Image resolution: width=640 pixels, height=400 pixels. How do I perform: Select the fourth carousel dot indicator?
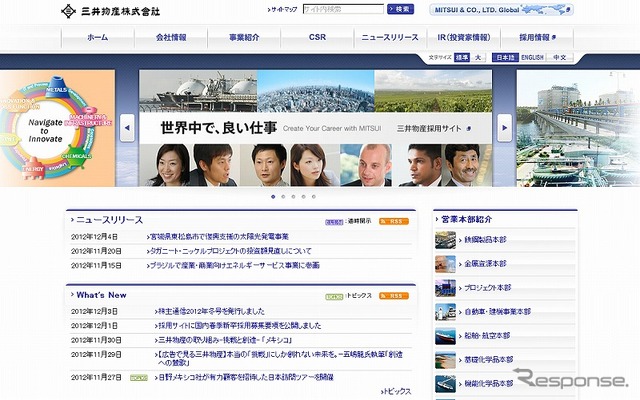pyautogui.click(x=303, y=197)
